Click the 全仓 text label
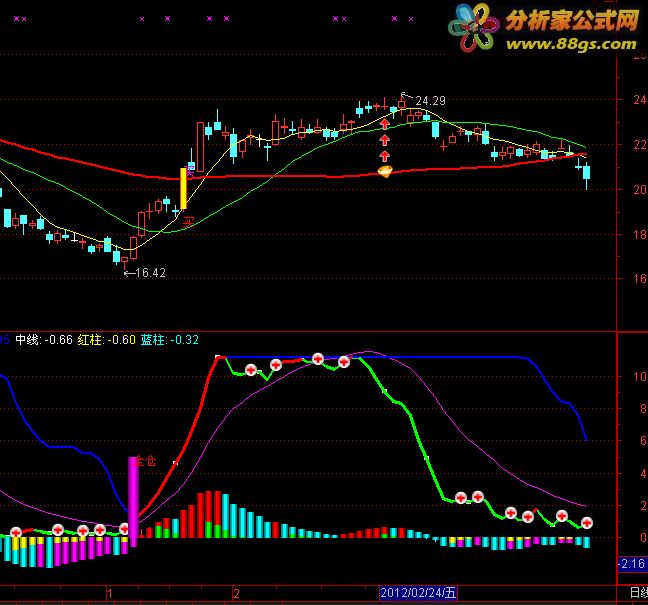The image size is (648, 605). click(145, 461)
